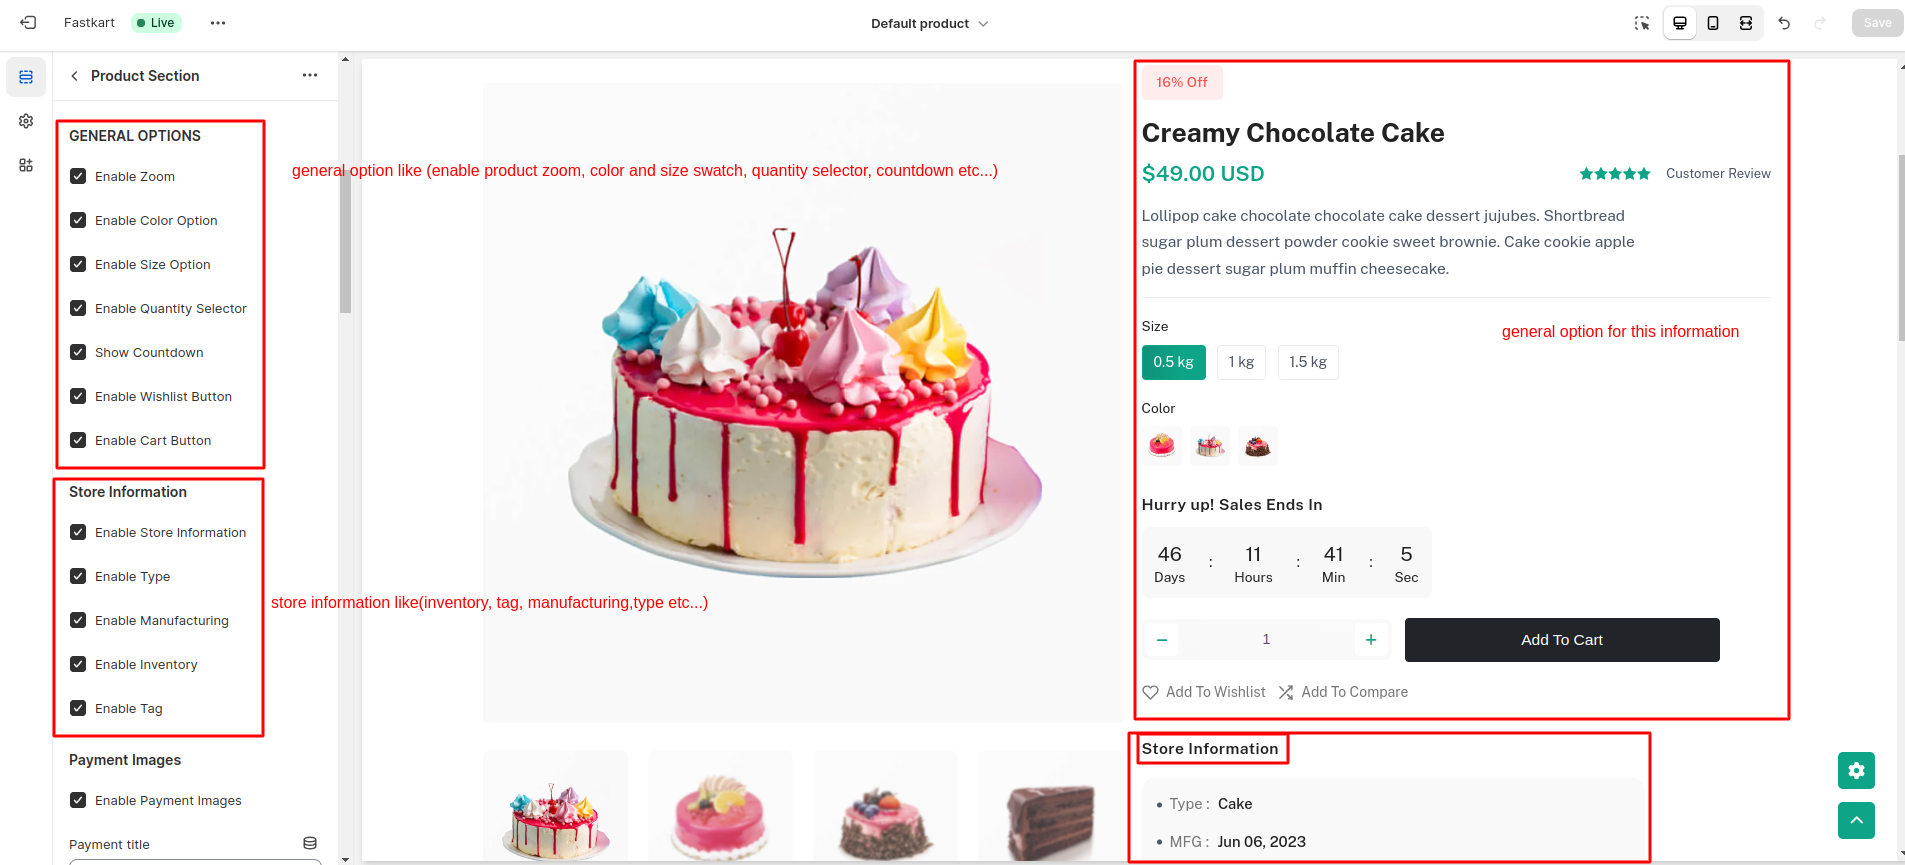Click the Add To Wishlist link
Image resolution: width=1905 pixels, height=865 pixels.
(x=1204, y=691)
